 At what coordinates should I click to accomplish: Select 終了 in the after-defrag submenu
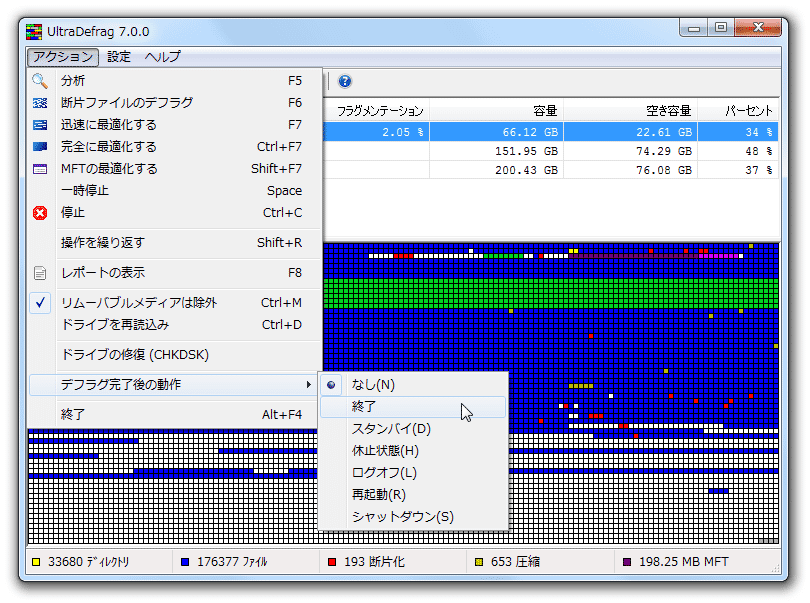413,407
